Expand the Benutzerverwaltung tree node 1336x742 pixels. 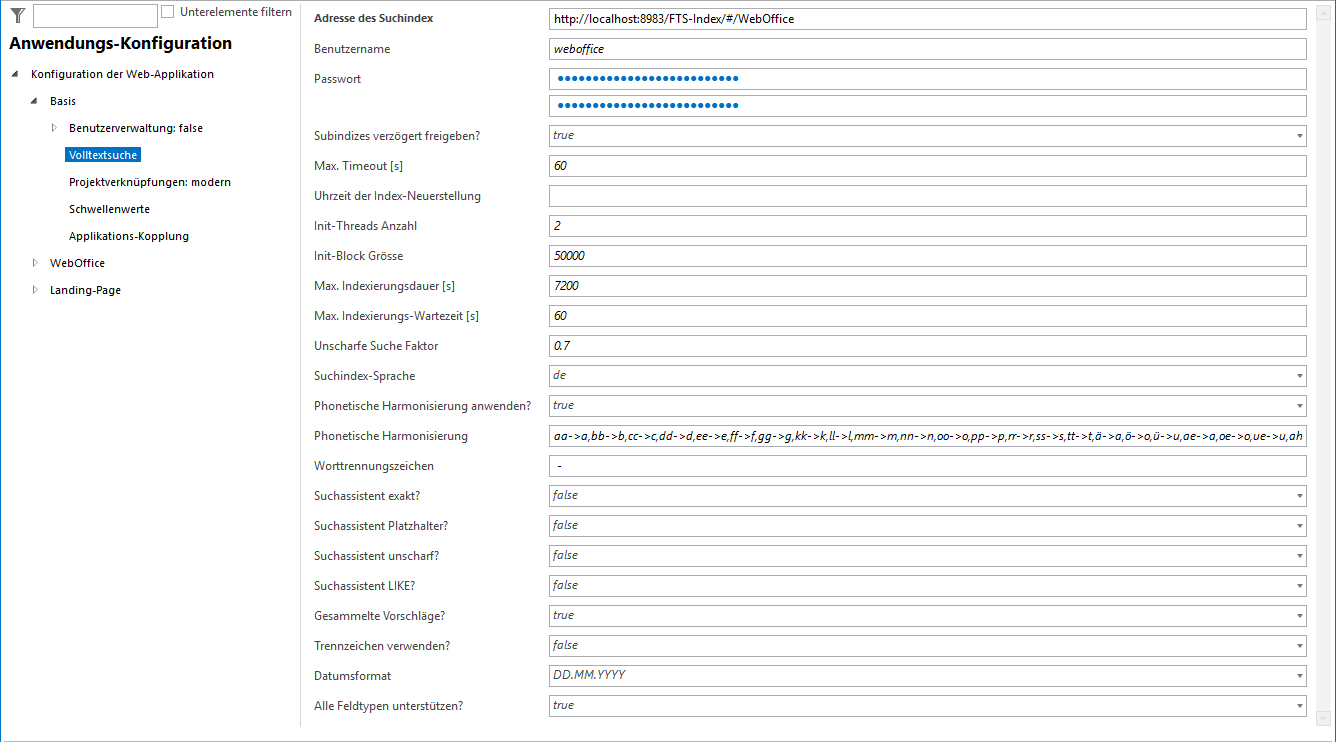pyautogui.click(x=54, y=128)
